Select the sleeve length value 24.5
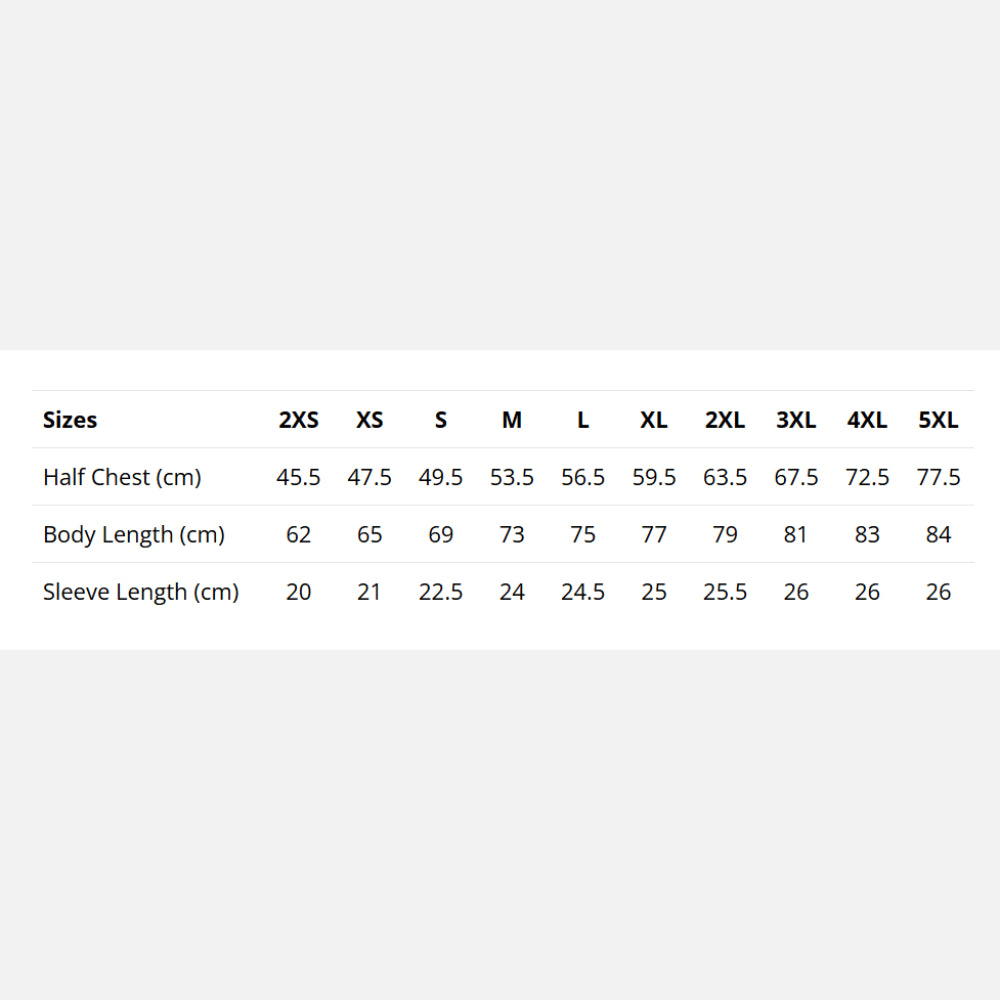The image size is (1000, 1000). [x=583, y=592]
